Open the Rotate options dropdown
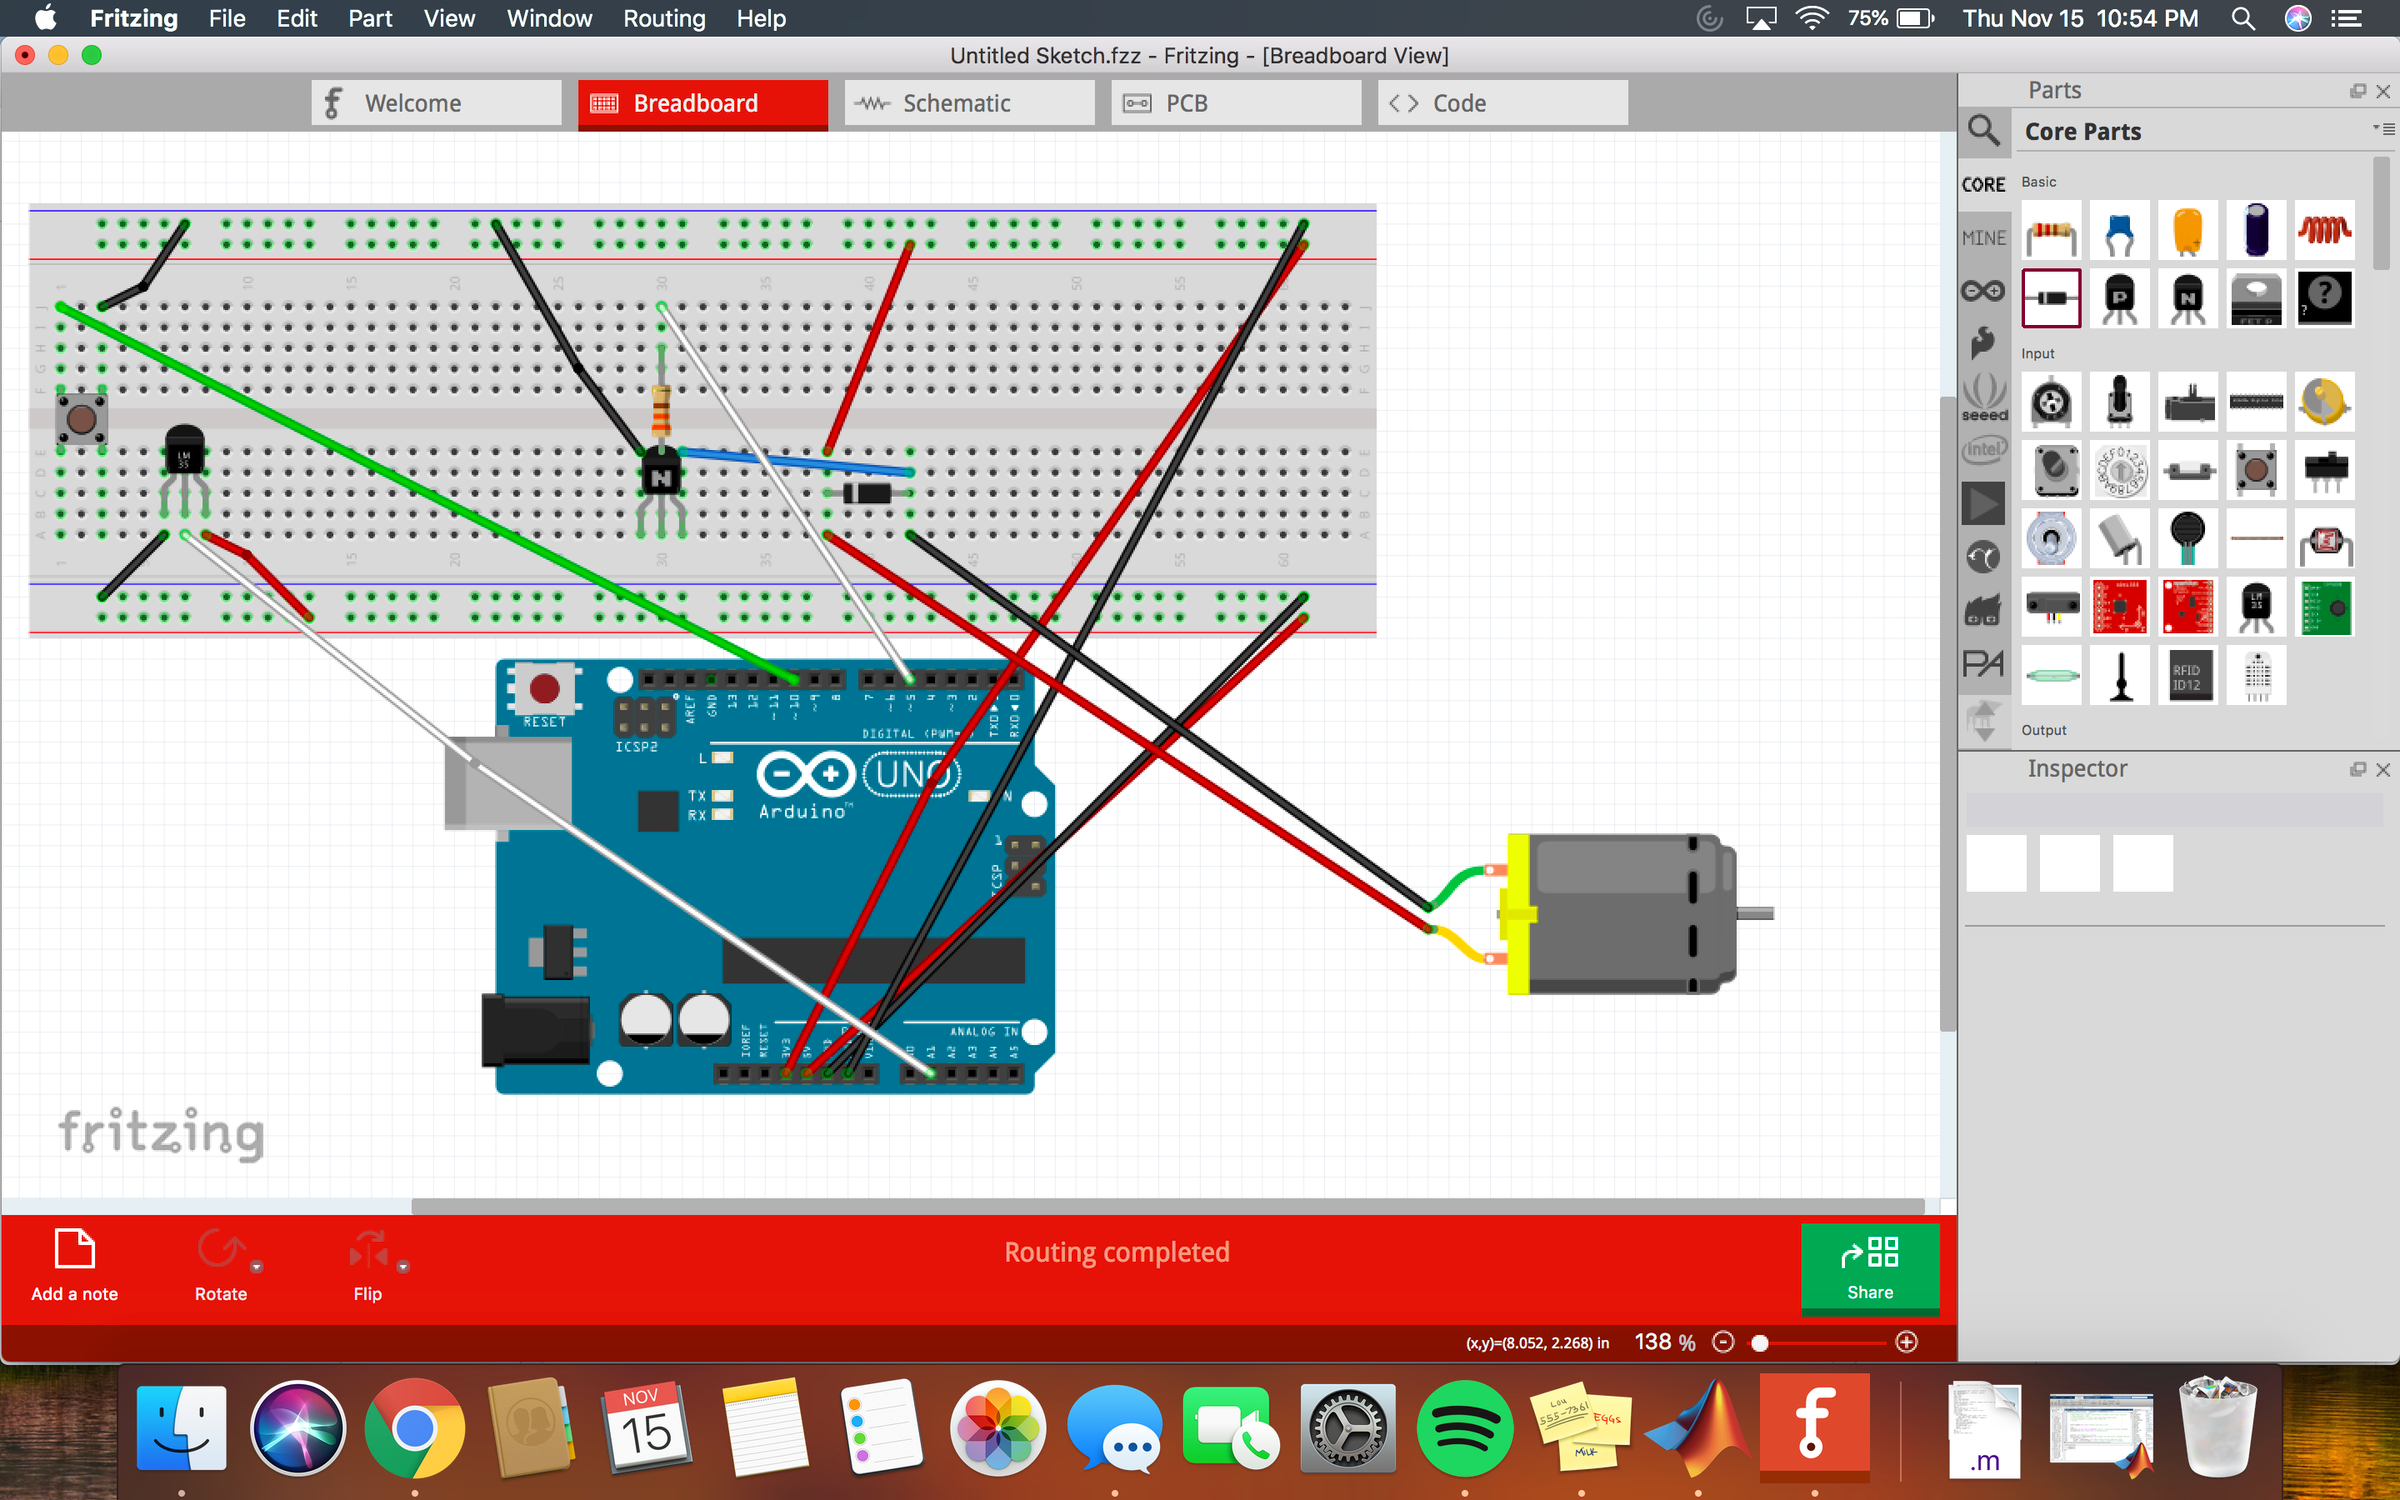The width and height of the screenshot is (2400, 1500). coord(258,1265)
